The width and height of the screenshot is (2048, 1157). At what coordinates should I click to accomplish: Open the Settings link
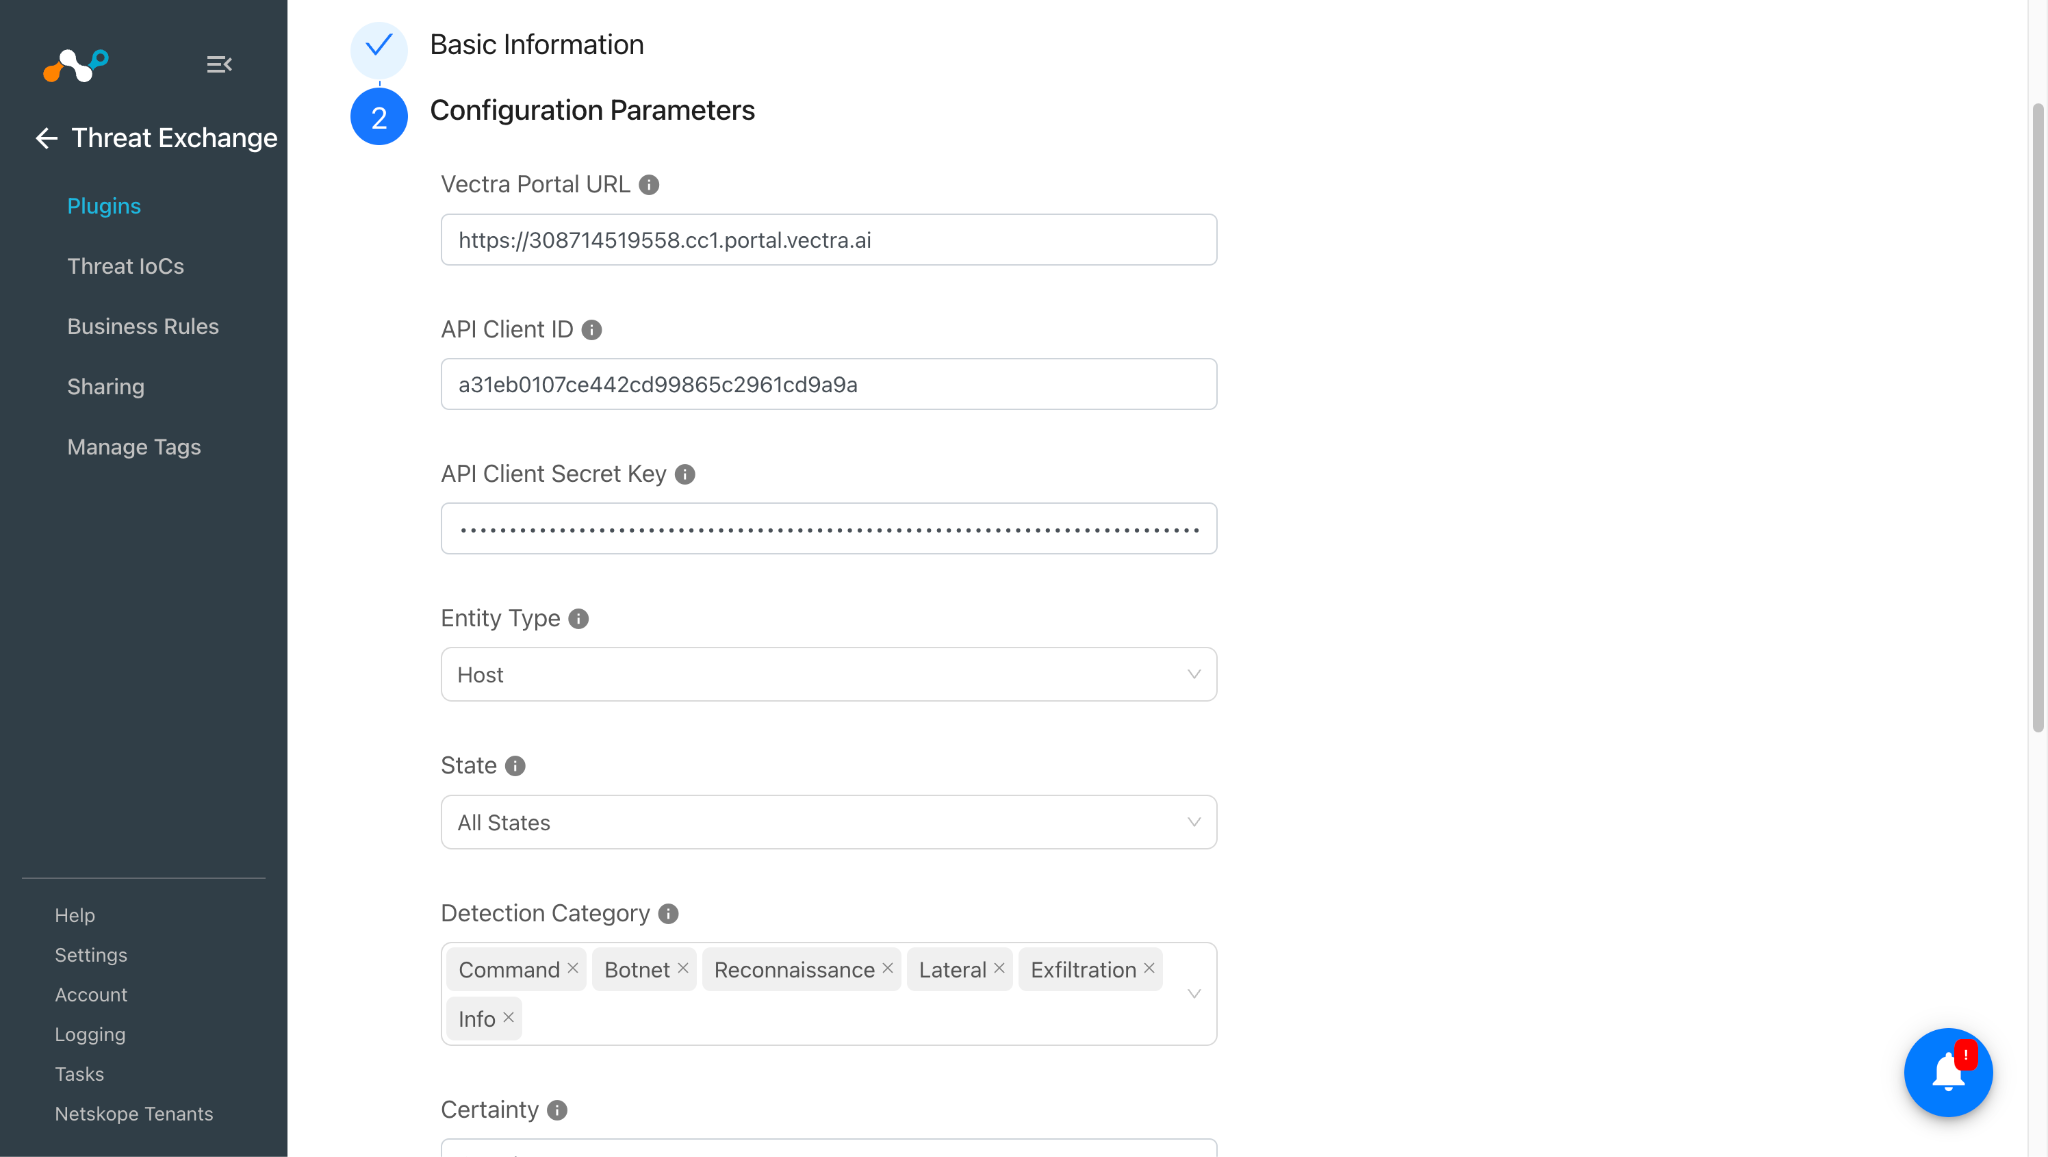click(91, 955)
